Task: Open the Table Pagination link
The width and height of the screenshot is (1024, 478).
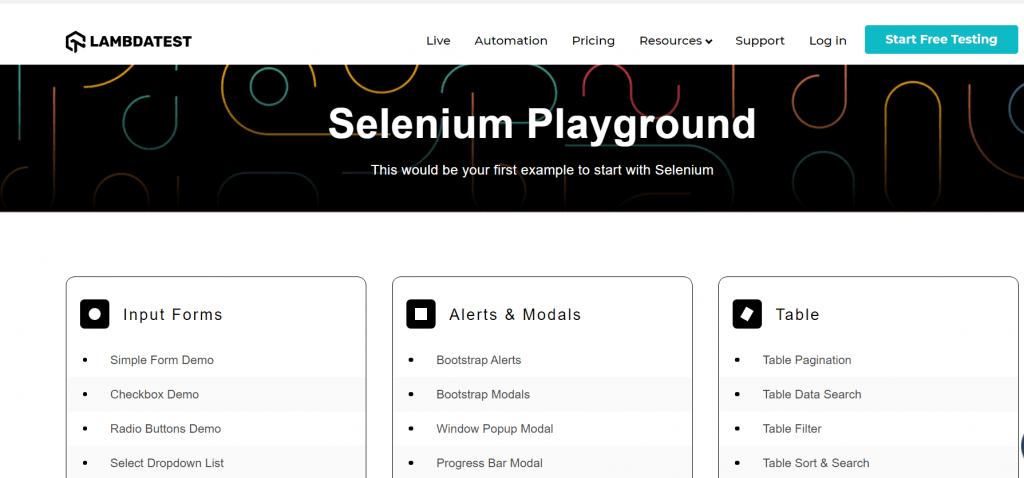Action: click(x=807, y=360)
